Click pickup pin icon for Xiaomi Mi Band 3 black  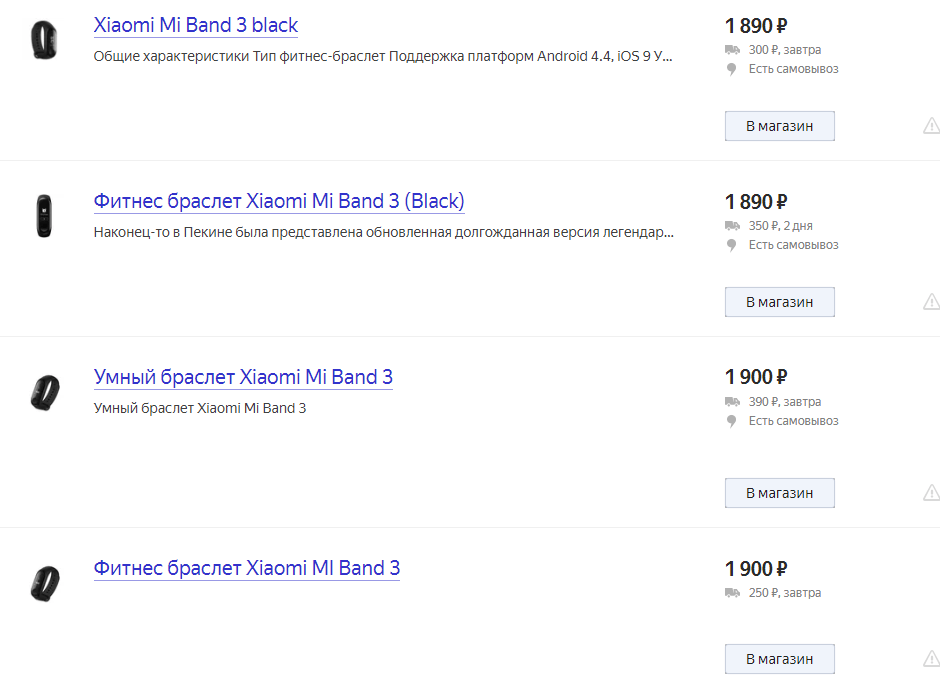click(732, 70)
